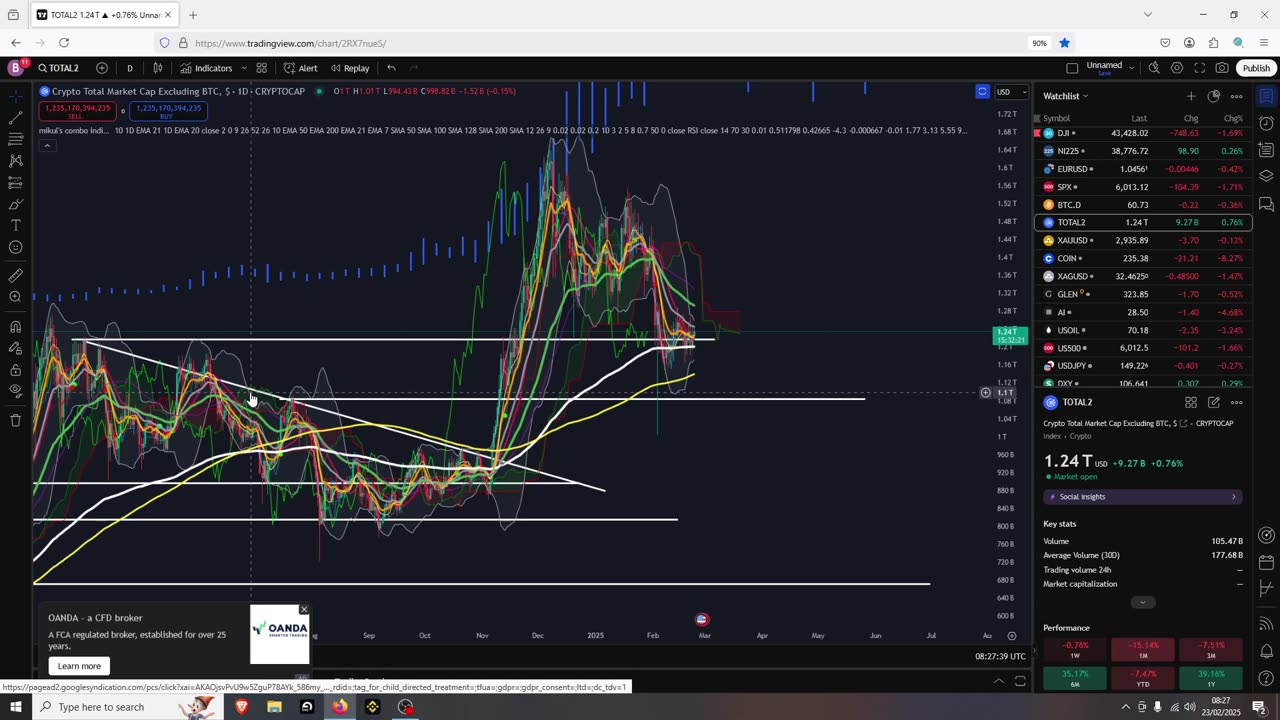The image size is (1280, 720).
Task: Select the zoom in tool
Action: click(x=15, y=297)
